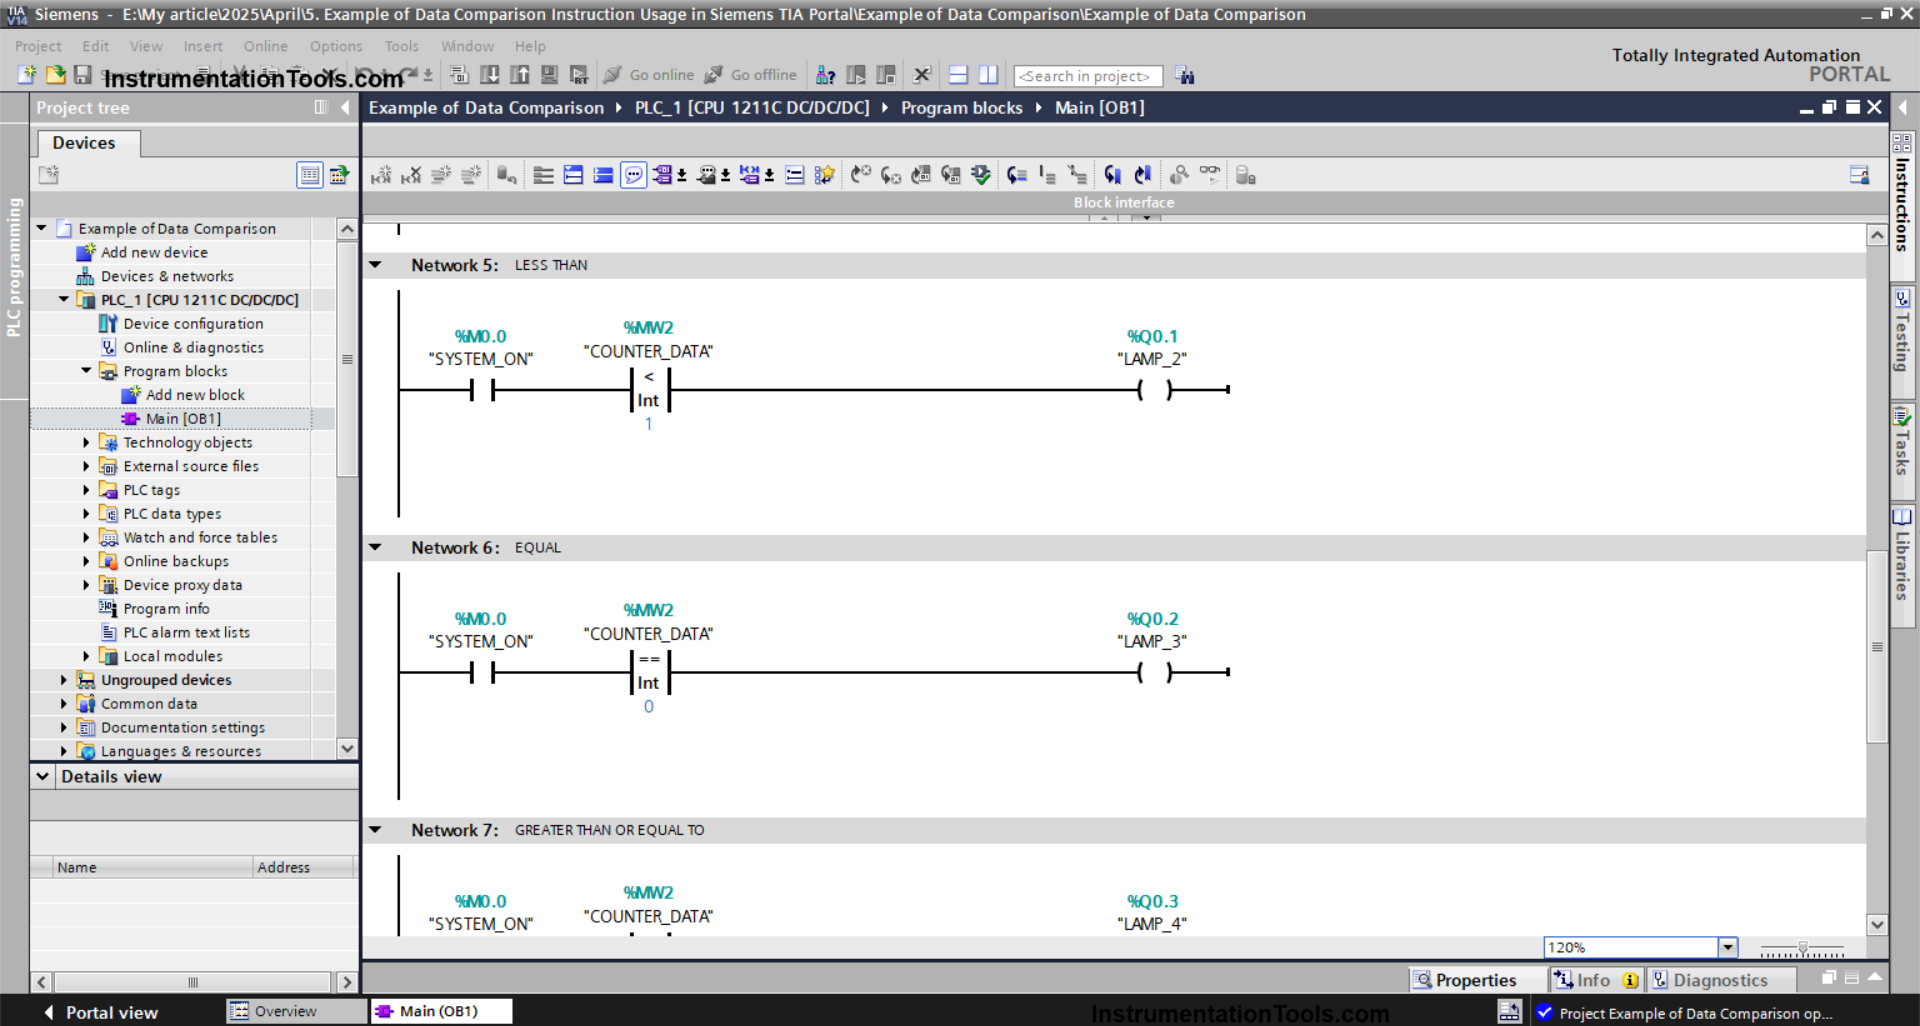Expand the PLC tags tree node
The height and width of the screenshot is (1026, 1920).
tap(86, 490)
